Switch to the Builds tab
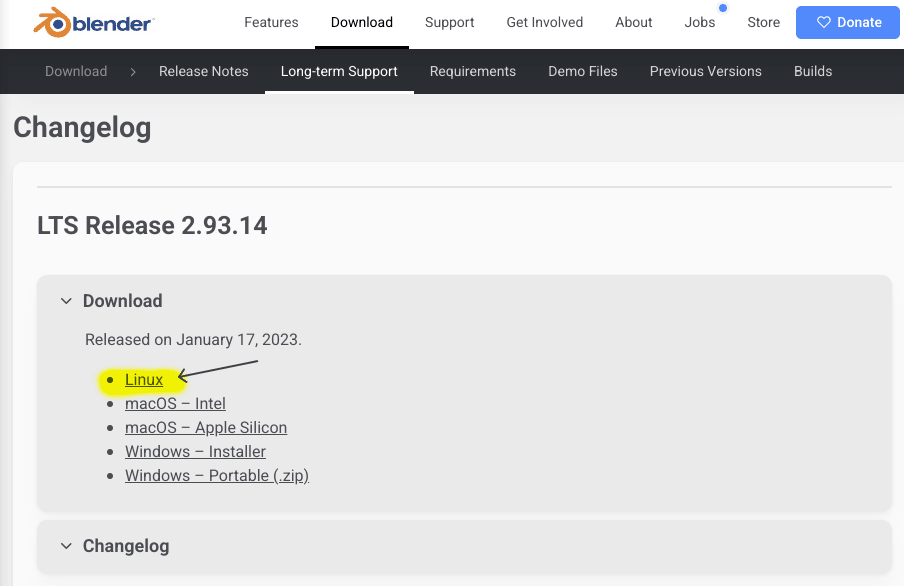The height and width of the screenshot is (586, 904). coord(813,71)
